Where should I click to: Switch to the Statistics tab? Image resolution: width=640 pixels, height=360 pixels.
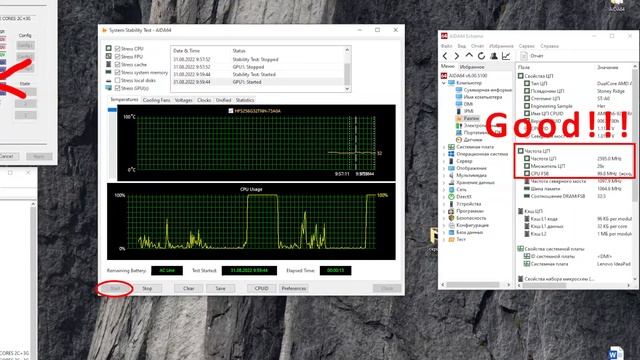point(245,100)
